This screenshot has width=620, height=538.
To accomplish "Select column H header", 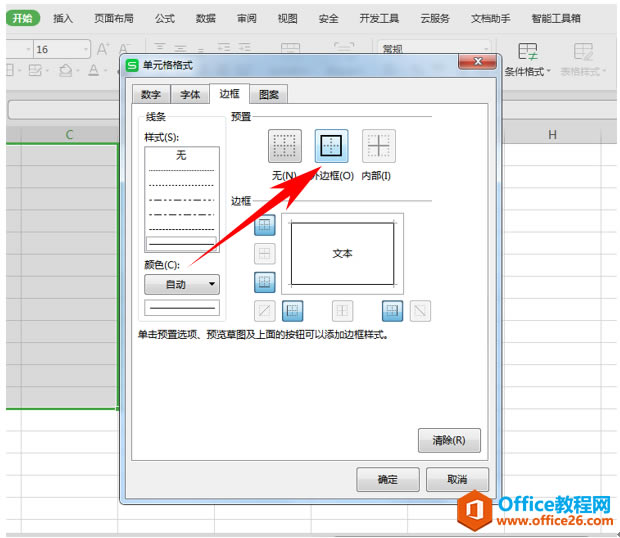I will coord(552,135).
